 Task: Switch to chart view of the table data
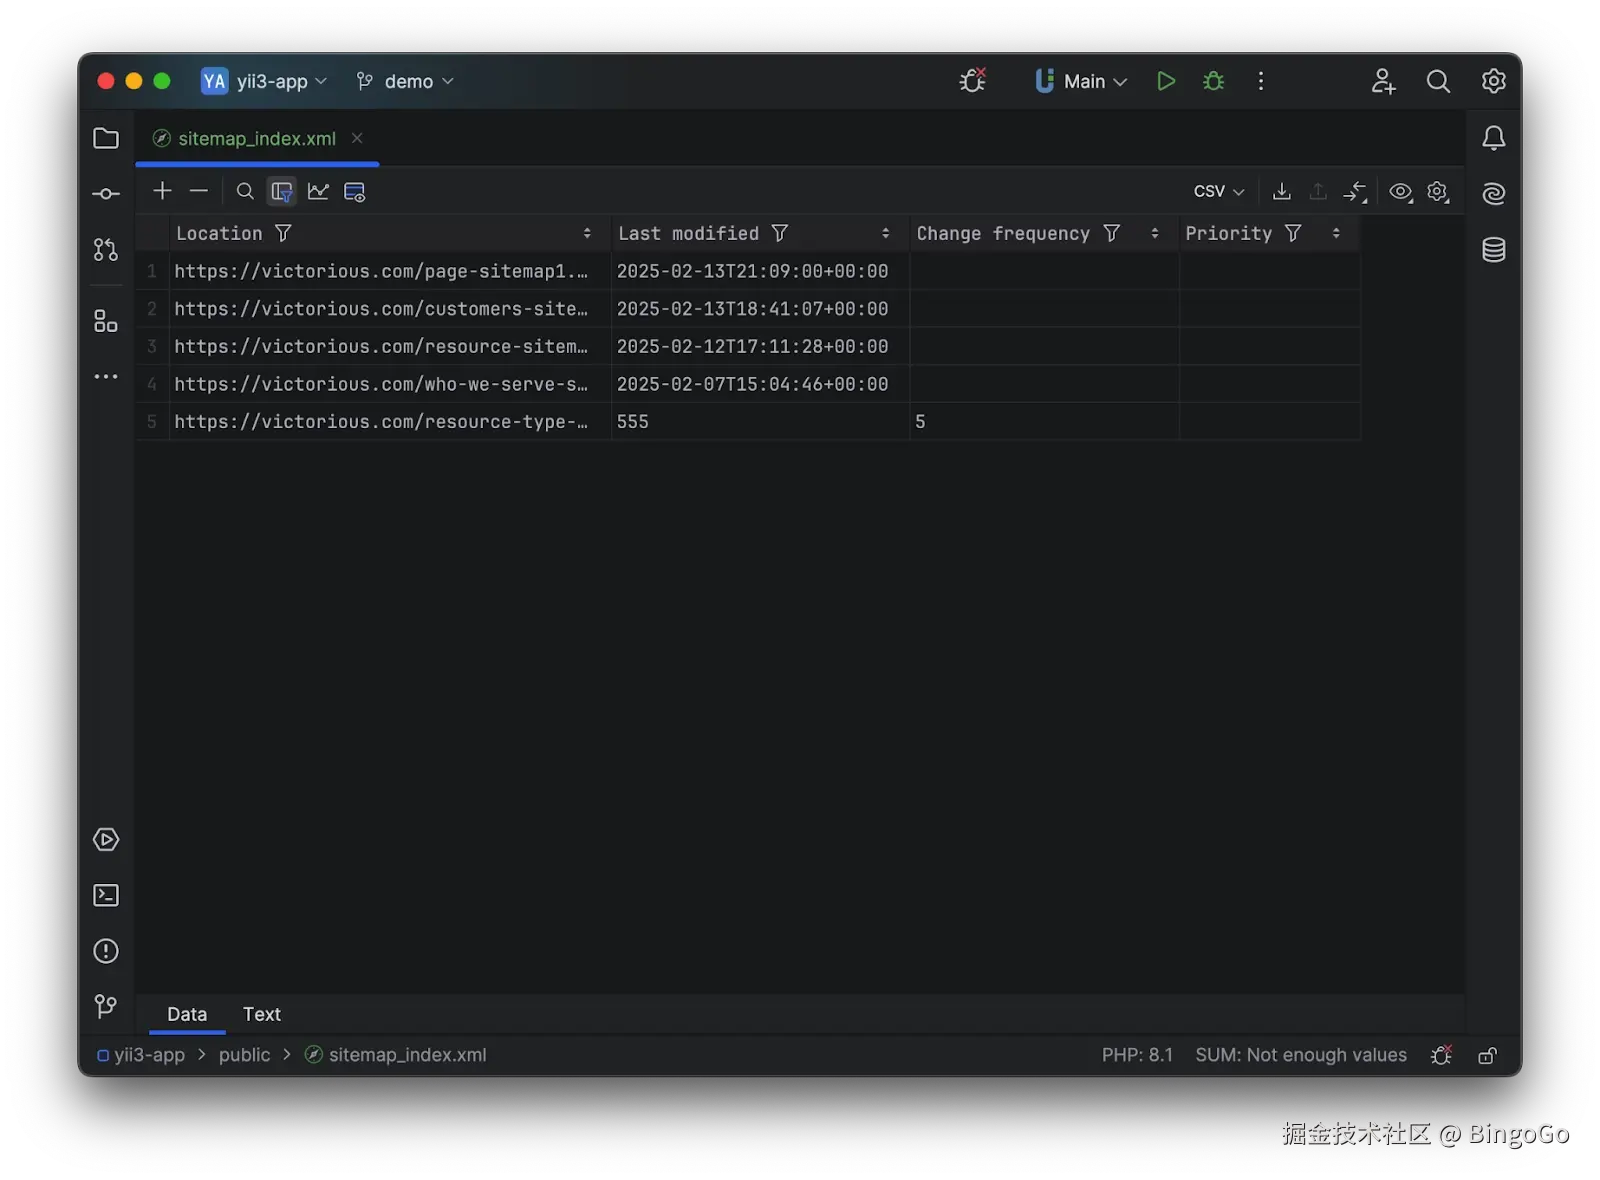coord(318,191)
